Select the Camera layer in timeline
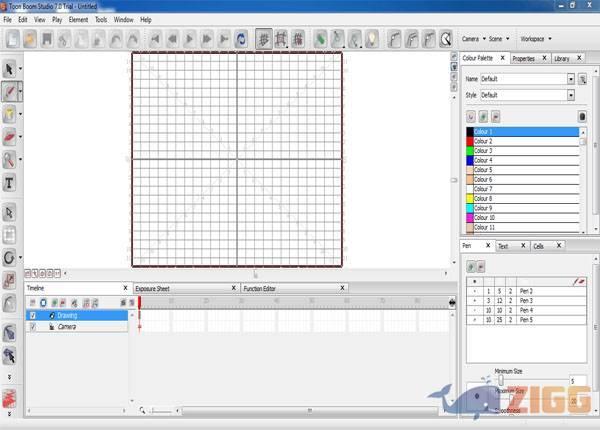This screenshot has height=430, width=600. (77, 327)
